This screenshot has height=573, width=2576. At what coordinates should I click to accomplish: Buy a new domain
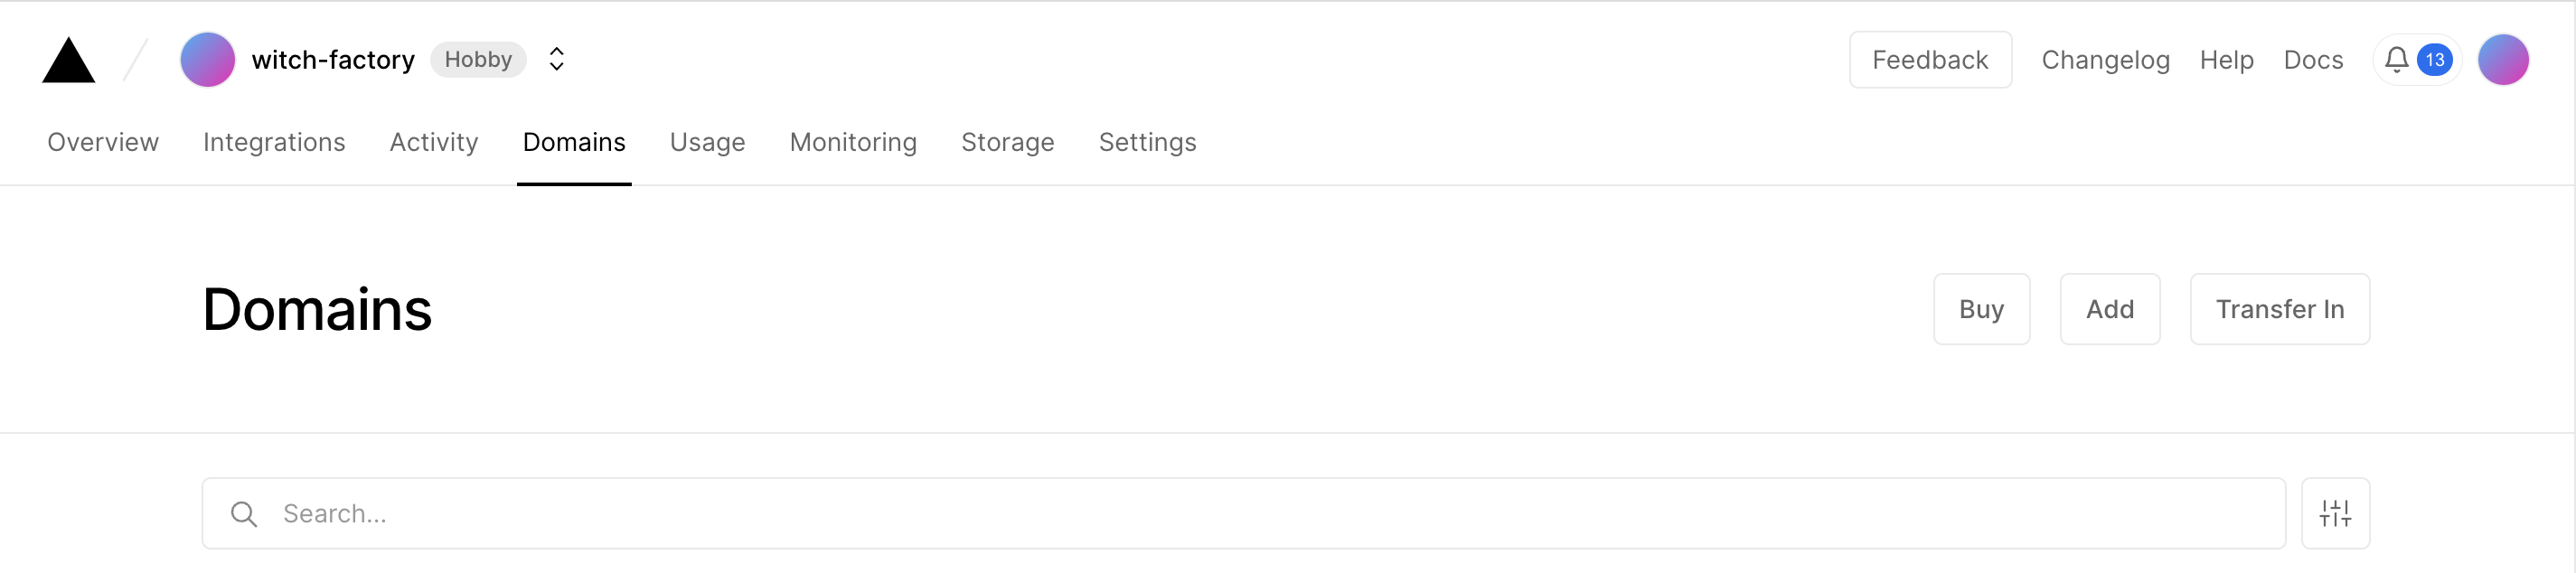1981,309
